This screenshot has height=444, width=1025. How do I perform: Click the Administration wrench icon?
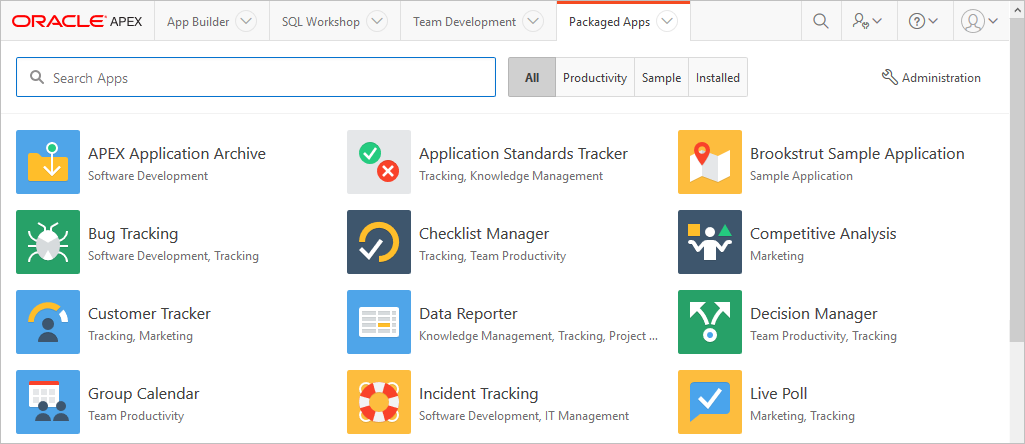[x=890, y=78]
